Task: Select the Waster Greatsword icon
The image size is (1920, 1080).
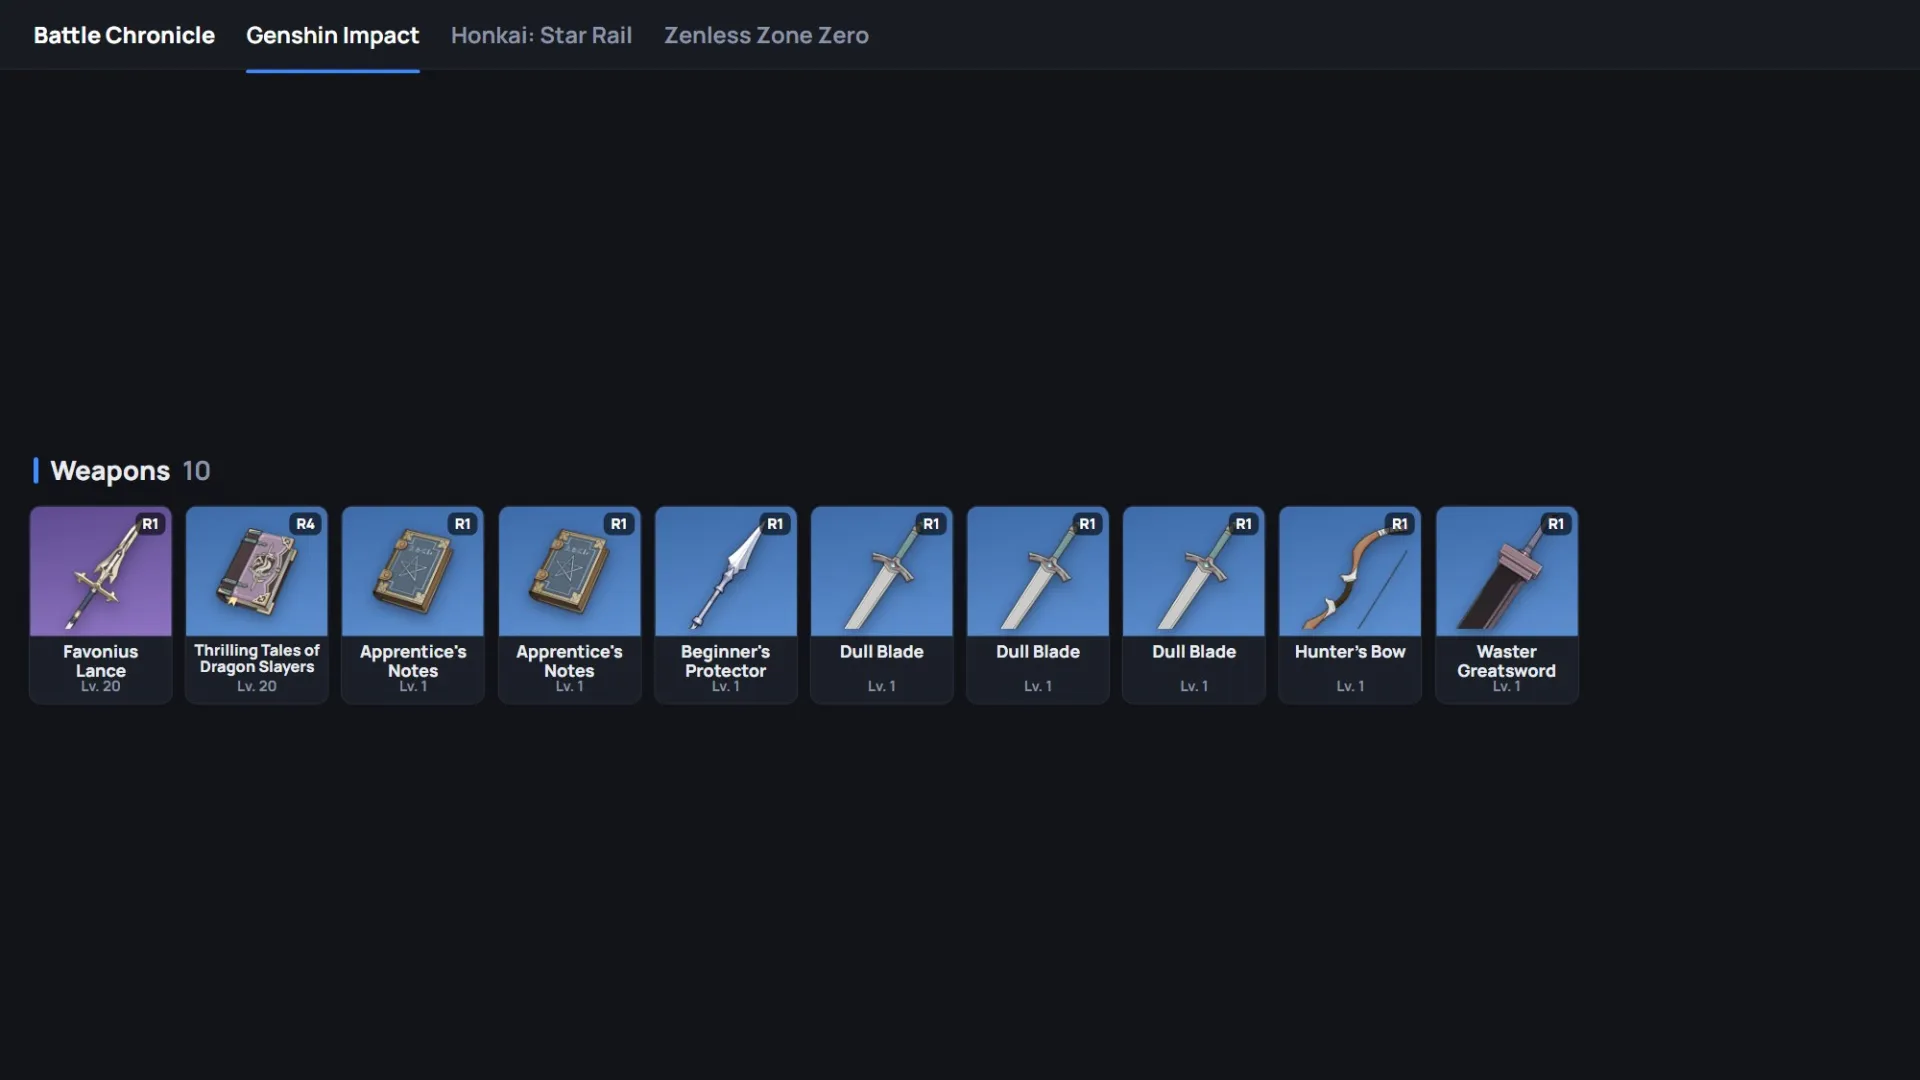Action: (x=1506, y=572)
